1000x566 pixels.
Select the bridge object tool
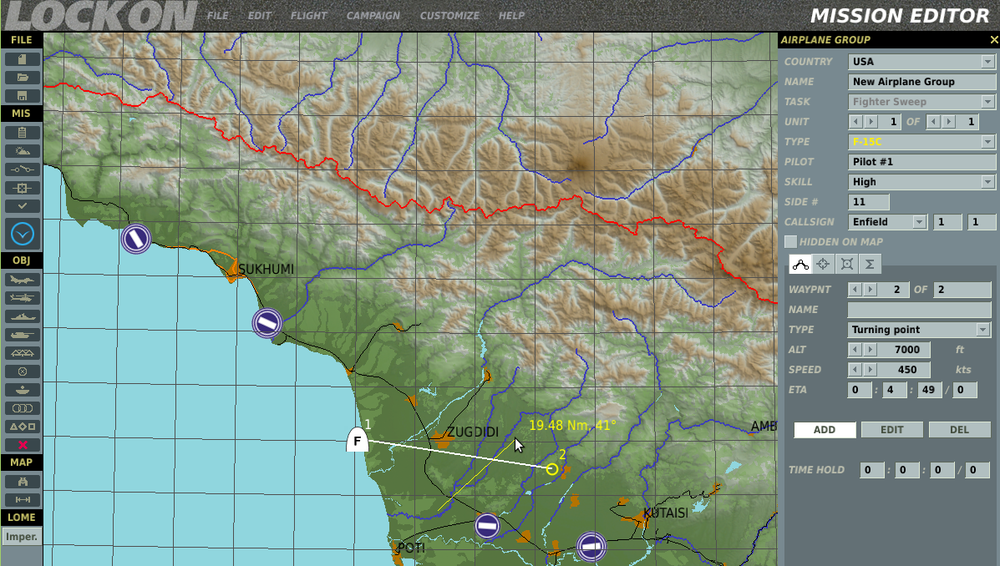pyautogui.click(x=22, y=354)
